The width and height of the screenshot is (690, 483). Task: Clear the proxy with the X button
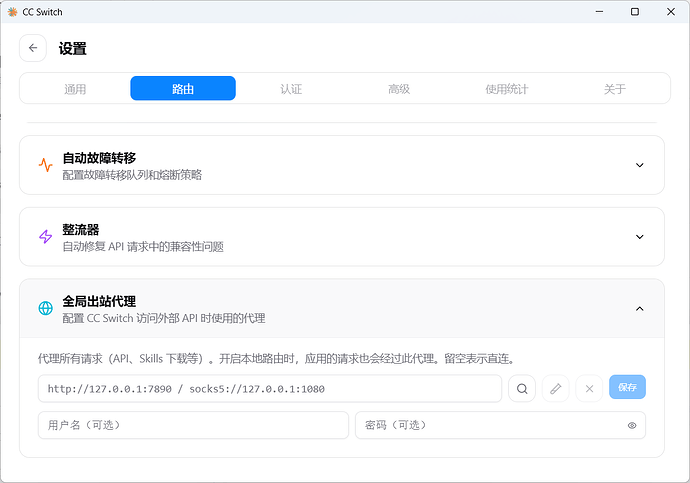tap(589, 388)
